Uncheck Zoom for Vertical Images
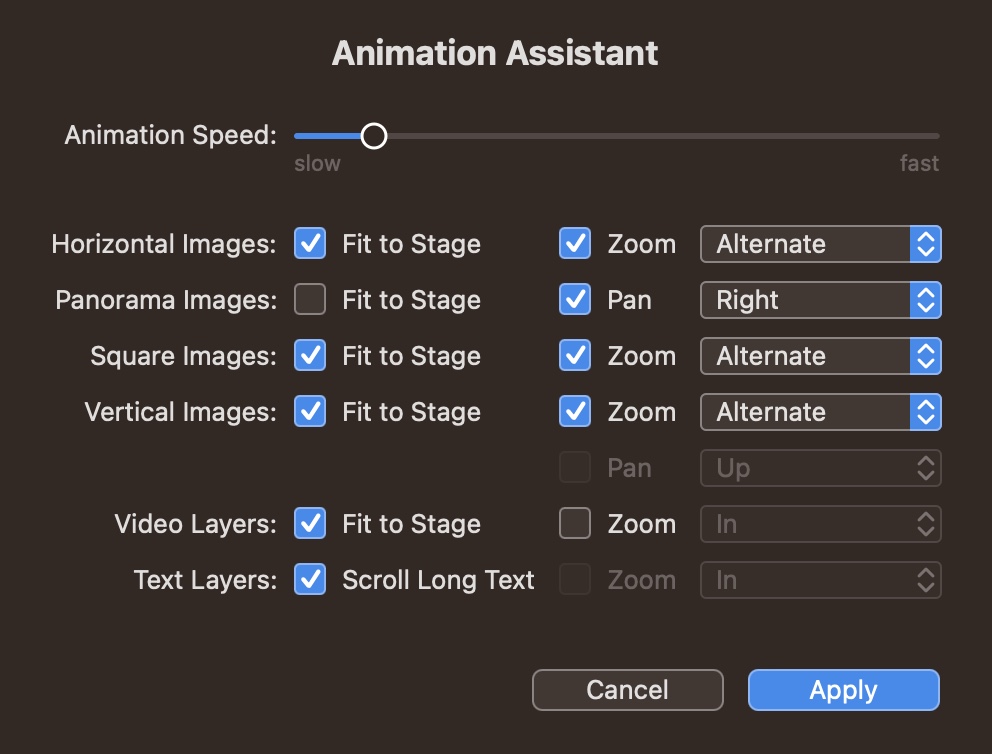This screenshot has height=754, width=992. click(575, 412)
